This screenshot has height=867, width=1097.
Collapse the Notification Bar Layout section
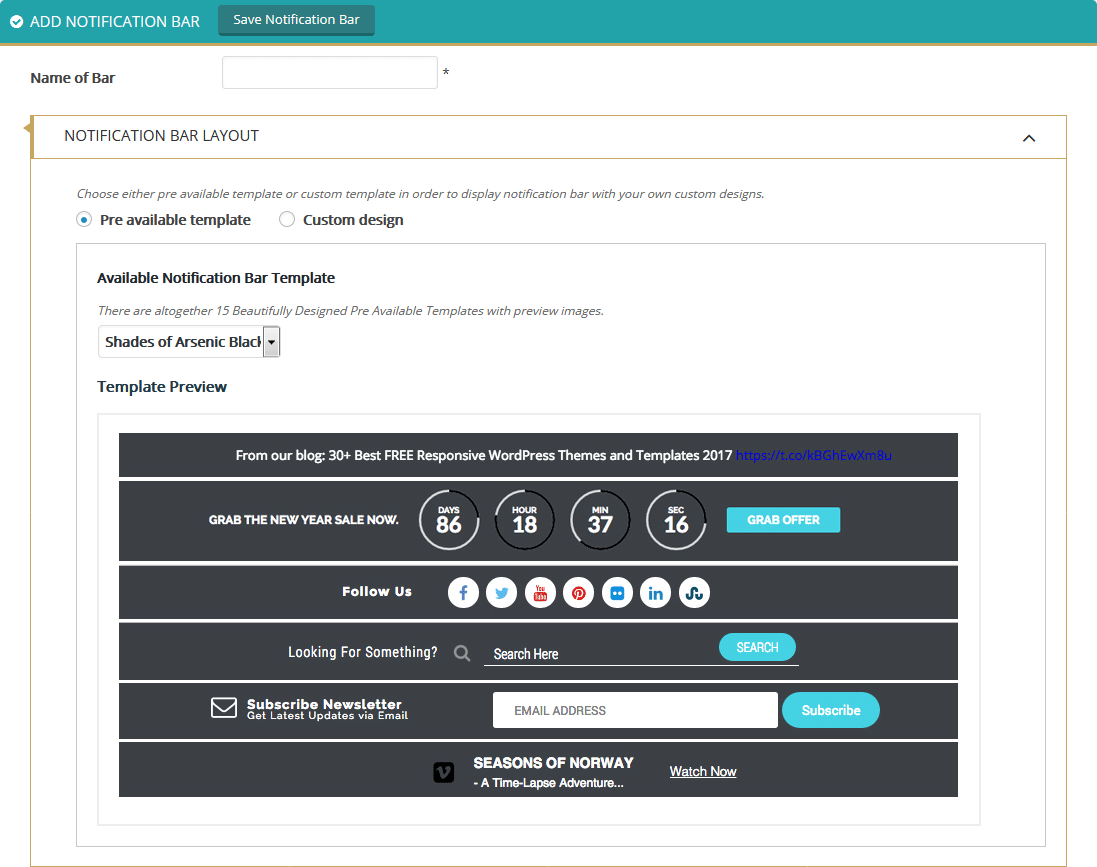coord(1028,138)
